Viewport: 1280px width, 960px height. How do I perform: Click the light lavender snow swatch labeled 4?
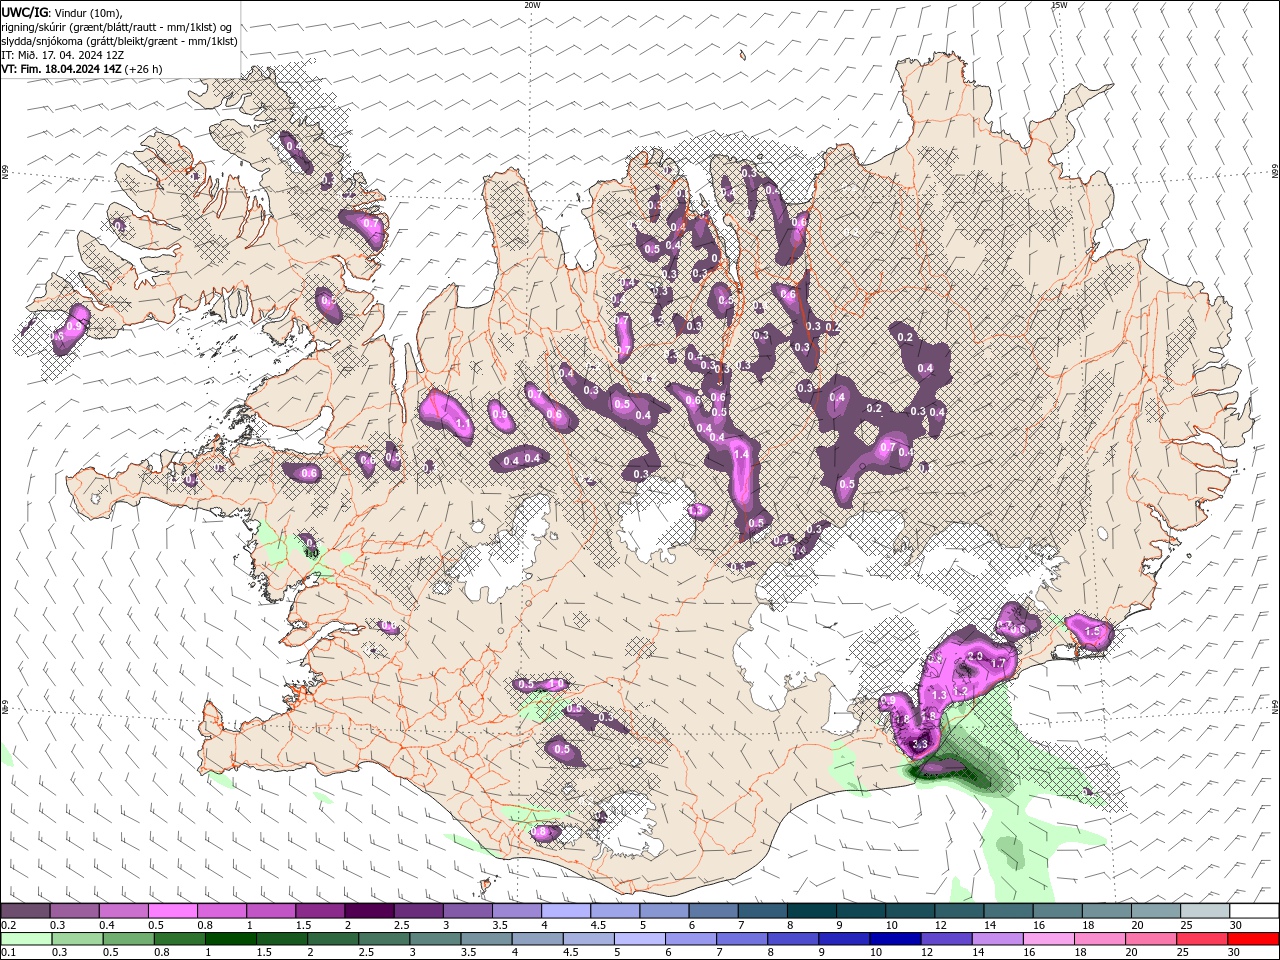[566, 911]
